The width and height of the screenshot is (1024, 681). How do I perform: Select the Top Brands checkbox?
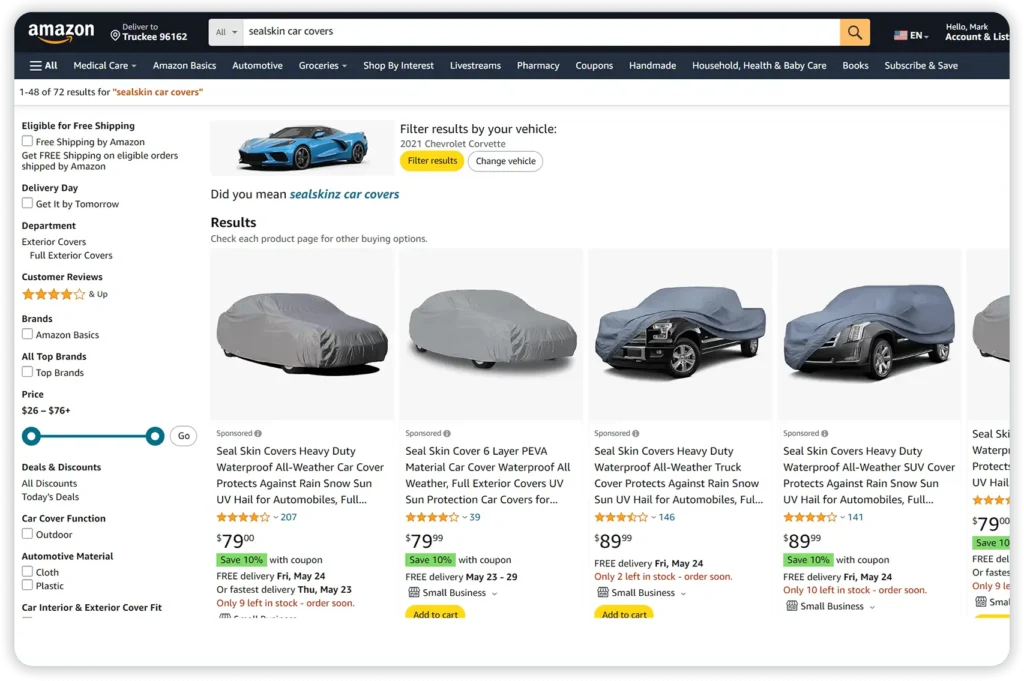[x=27, y=372]
